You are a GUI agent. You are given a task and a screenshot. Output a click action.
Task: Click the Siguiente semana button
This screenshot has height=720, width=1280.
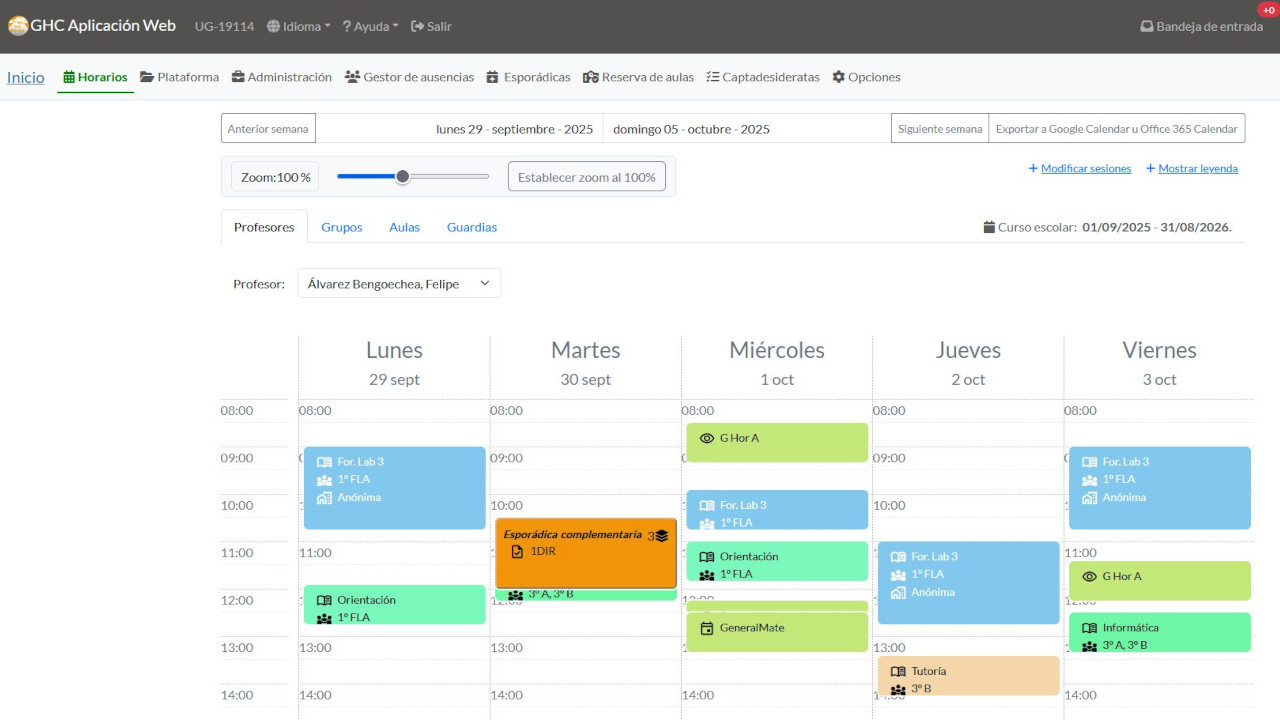(939, 129)
